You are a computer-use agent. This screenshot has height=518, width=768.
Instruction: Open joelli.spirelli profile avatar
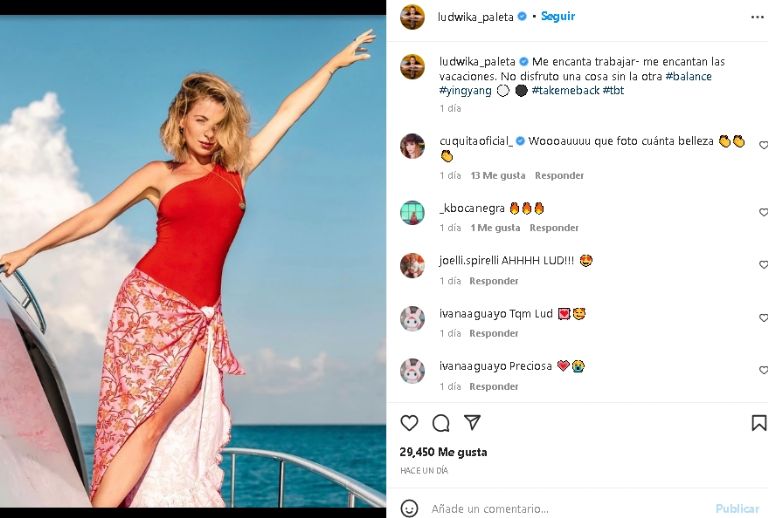pyautogui.click(x=412, y=265)
